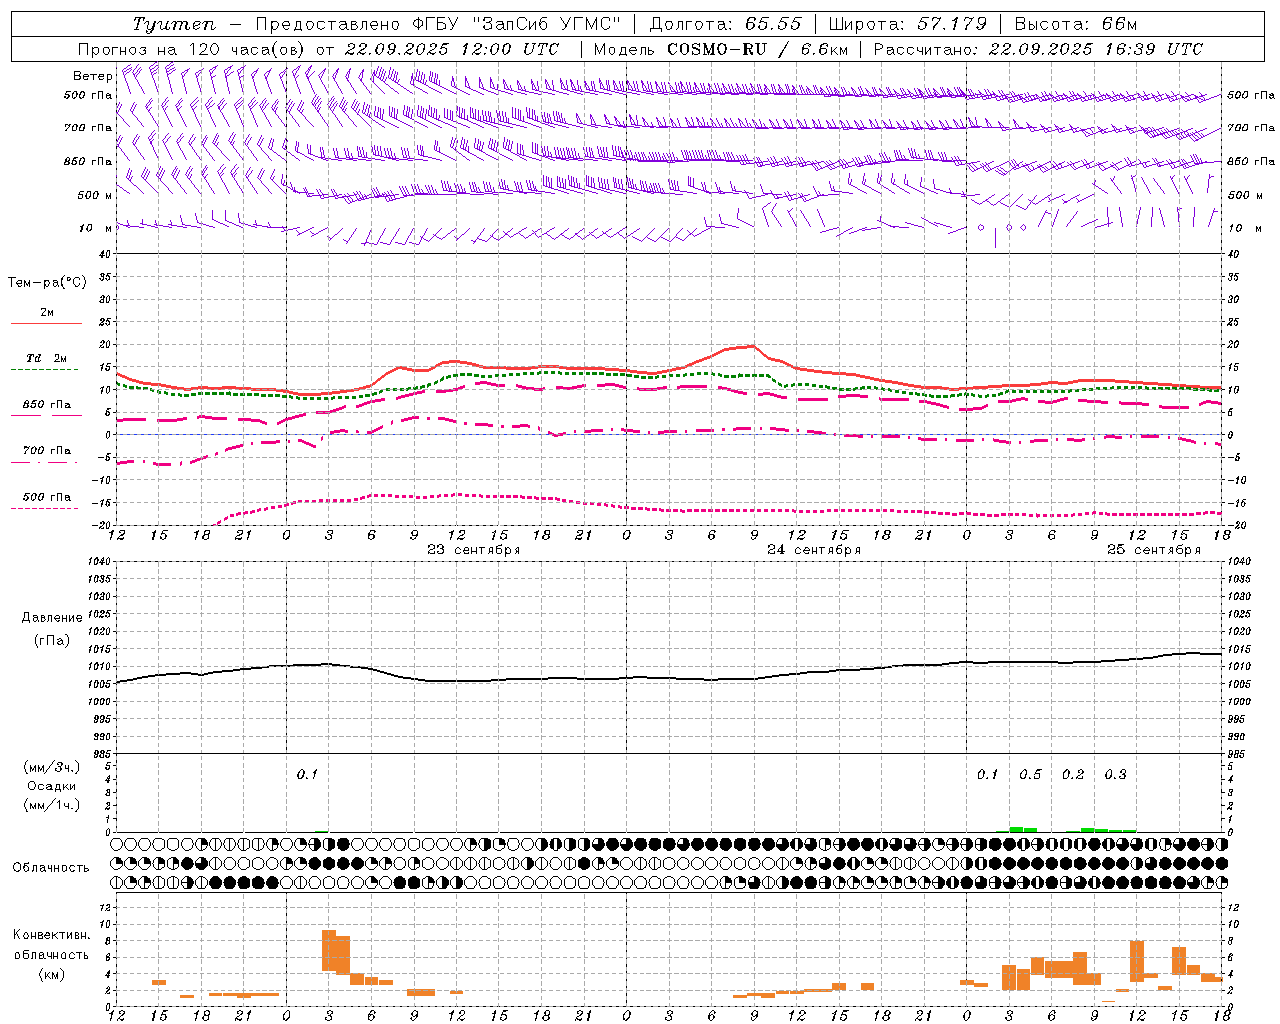Click the (гПа) unit under Давление

click(52, 640)
